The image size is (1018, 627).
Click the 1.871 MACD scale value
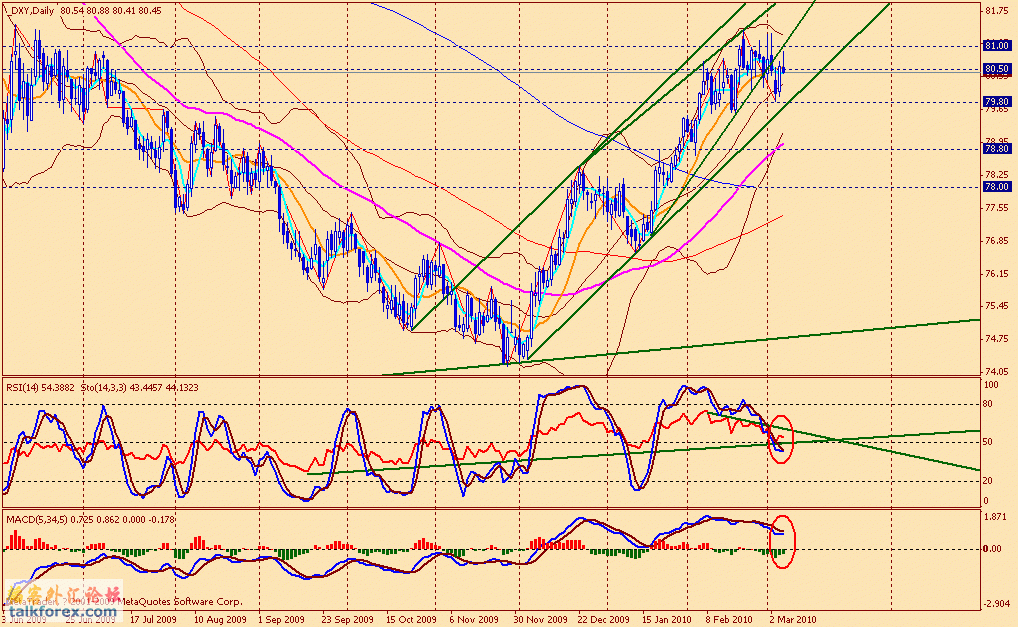coord(996,516)
